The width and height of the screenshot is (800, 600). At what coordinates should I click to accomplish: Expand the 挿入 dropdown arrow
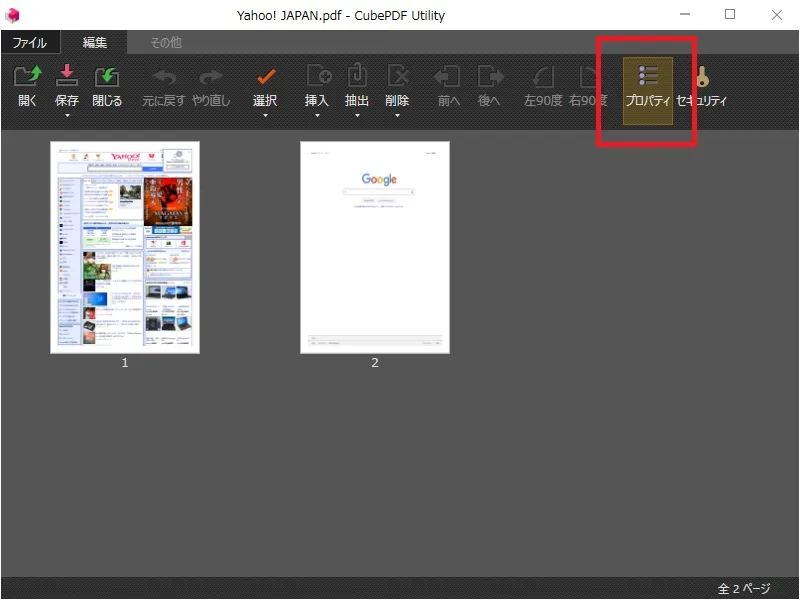[x=317, y=116]
